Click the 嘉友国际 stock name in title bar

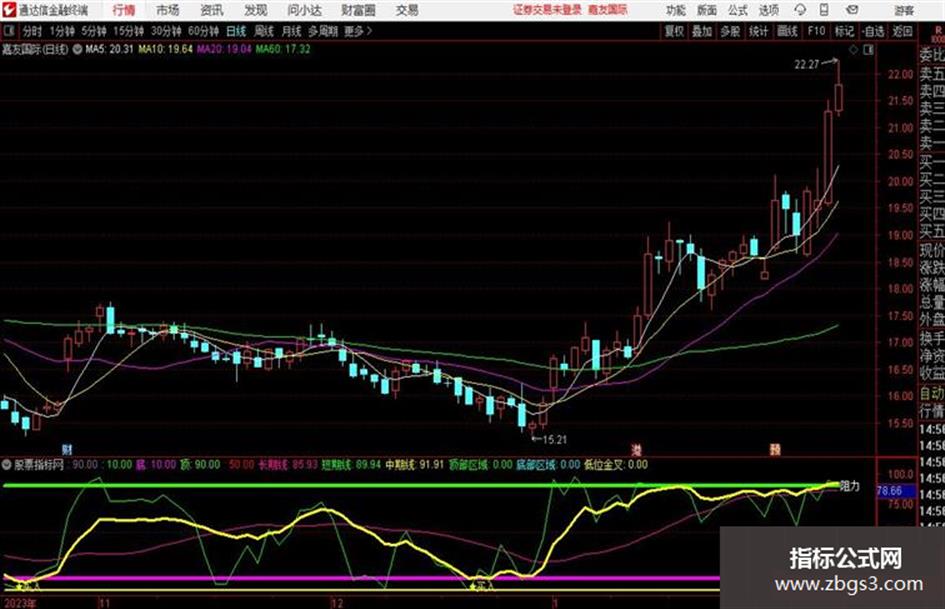(x=608, y=10)
